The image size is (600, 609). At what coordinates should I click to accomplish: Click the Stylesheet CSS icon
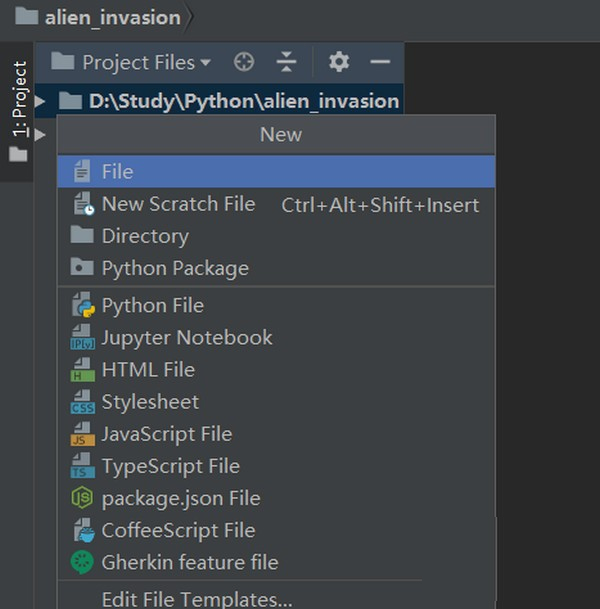coord(82,402)
